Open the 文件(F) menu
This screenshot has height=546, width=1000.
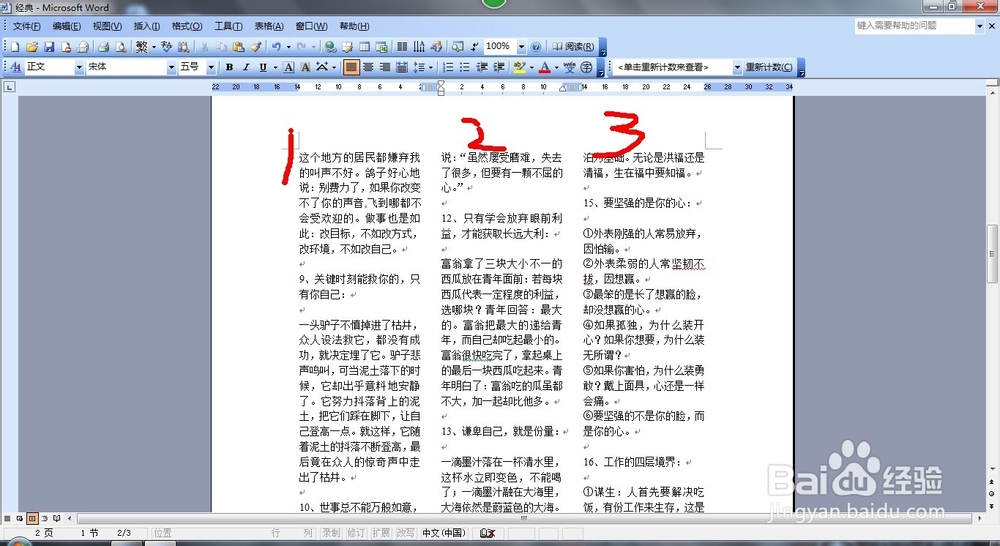coord(26,26)
